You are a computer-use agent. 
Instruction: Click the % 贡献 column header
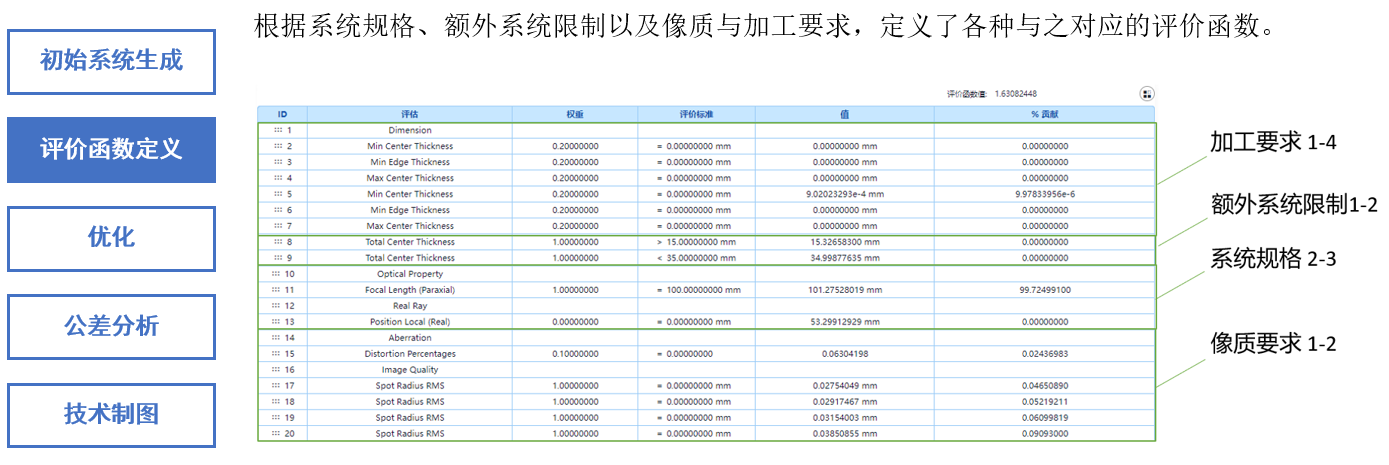1044,114
